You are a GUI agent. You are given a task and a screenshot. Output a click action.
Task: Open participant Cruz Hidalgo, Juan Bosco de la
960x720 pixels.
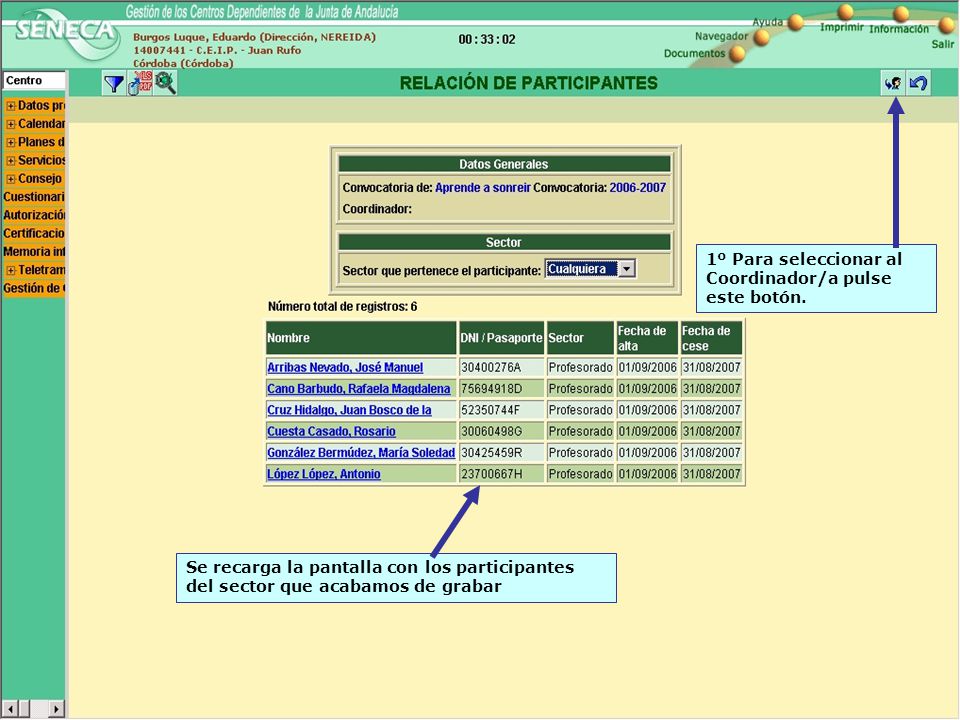click(x=349, y=410)
